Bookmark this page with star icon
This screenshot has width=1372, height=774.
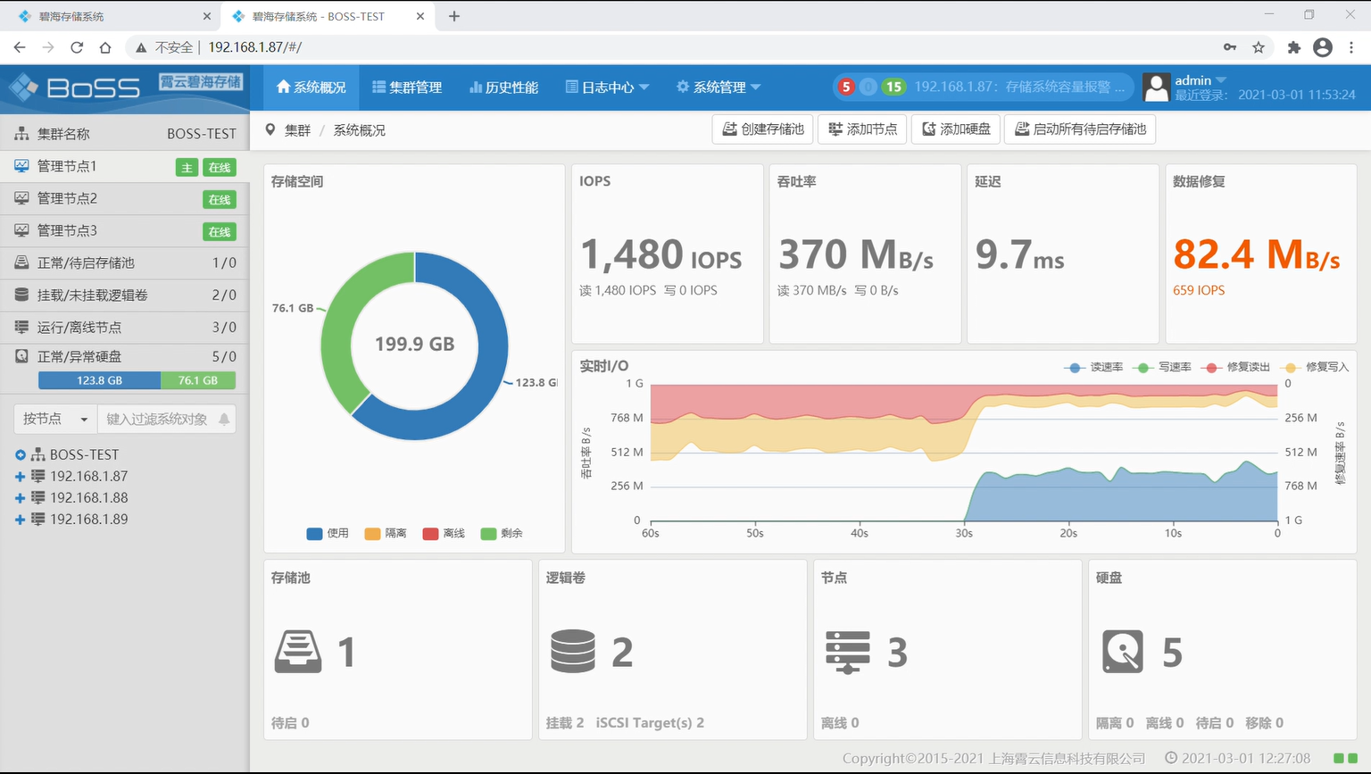pyautogui.click(x=1258, y=47)
